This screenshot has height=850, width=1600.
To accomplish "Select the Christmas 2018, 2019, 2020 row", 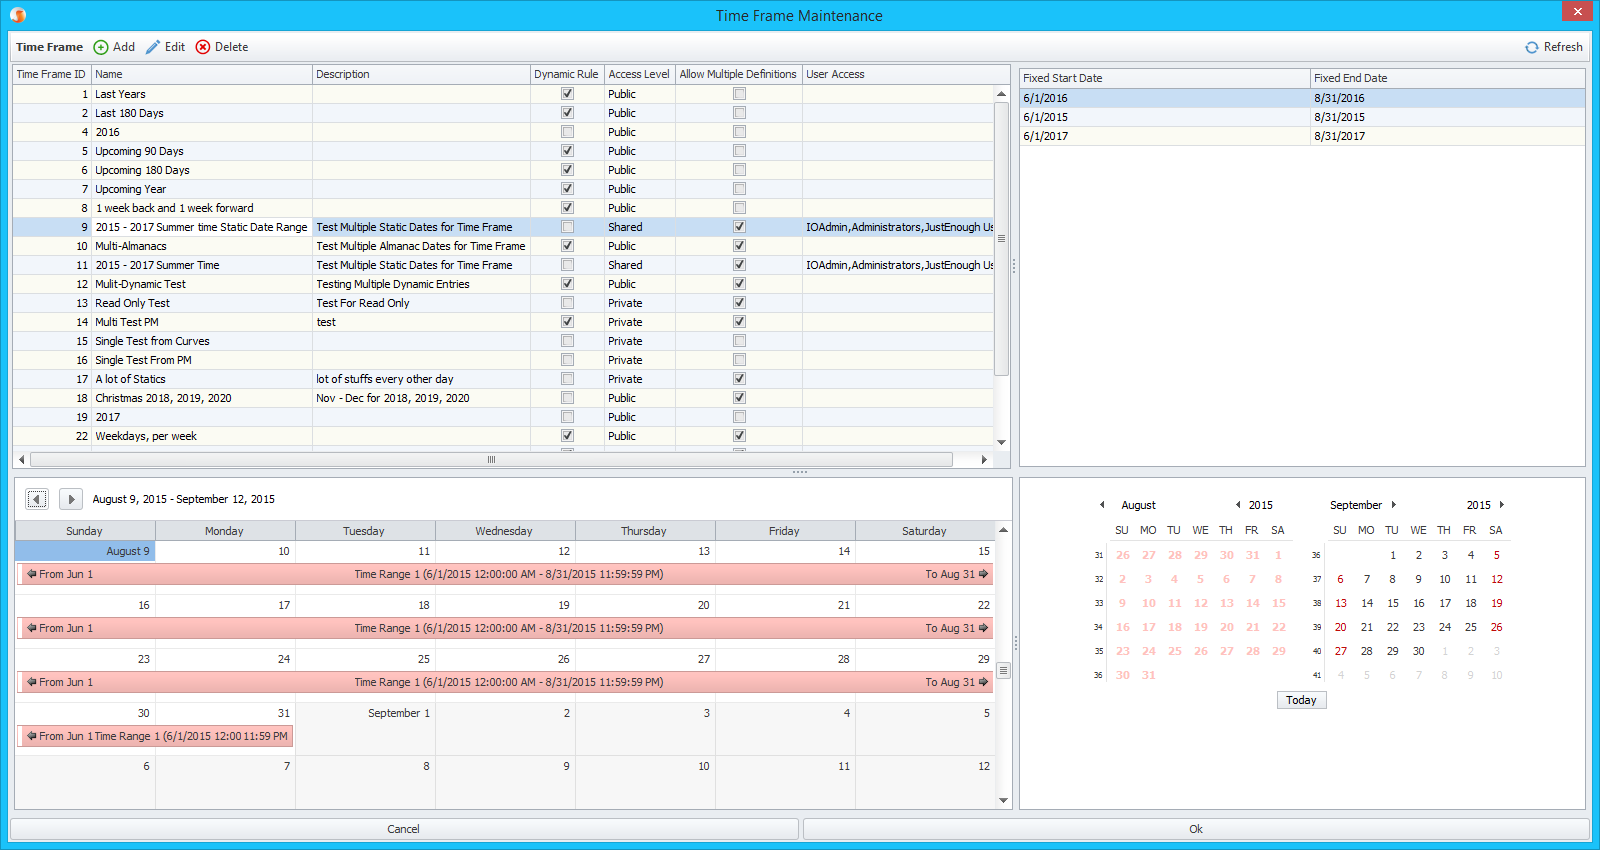I will pos(503,398).
